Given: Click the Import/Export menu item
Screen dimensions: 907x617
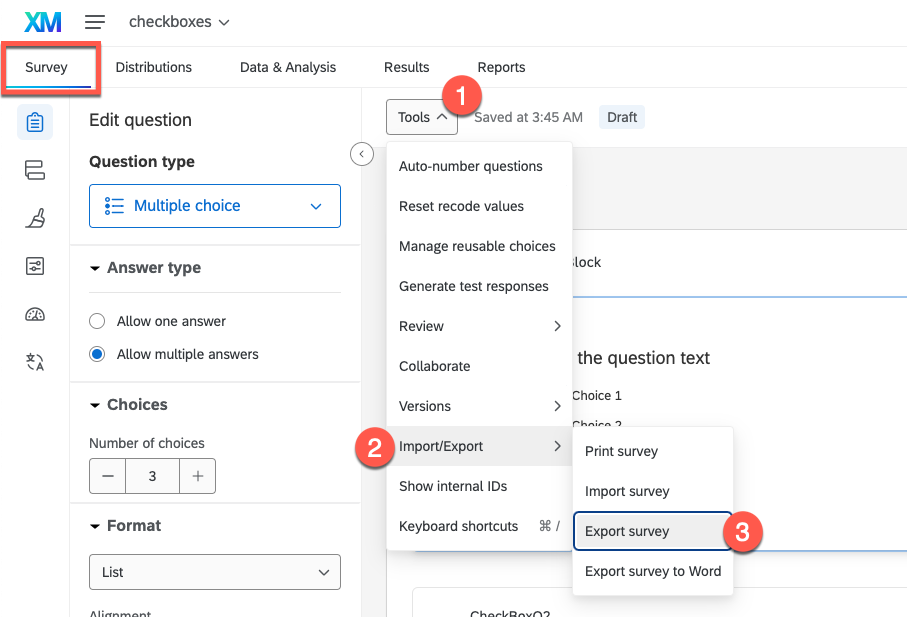Looking at the screenshot, I should [480, 446].
